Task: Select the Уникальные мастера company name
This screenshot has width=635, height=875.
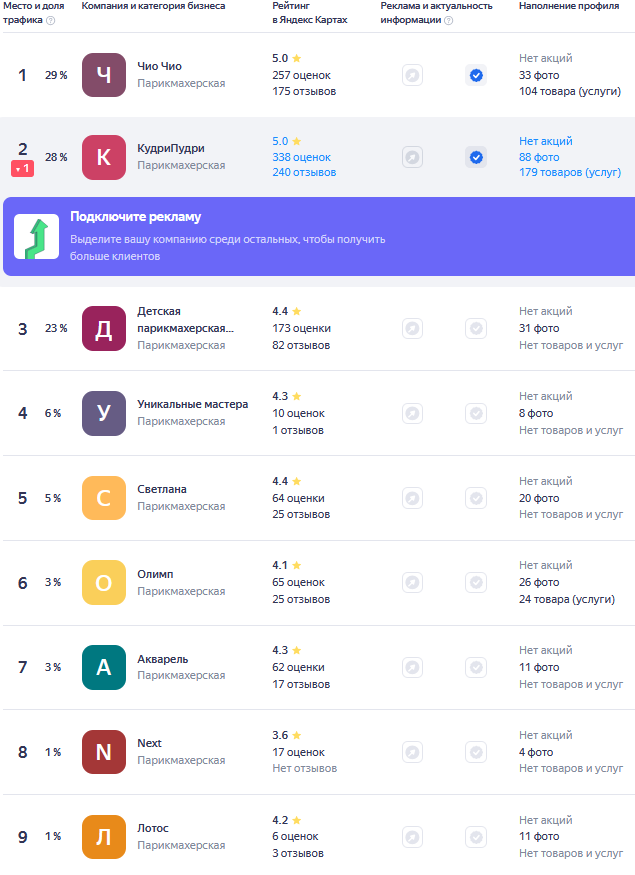Action: (193, 404)
